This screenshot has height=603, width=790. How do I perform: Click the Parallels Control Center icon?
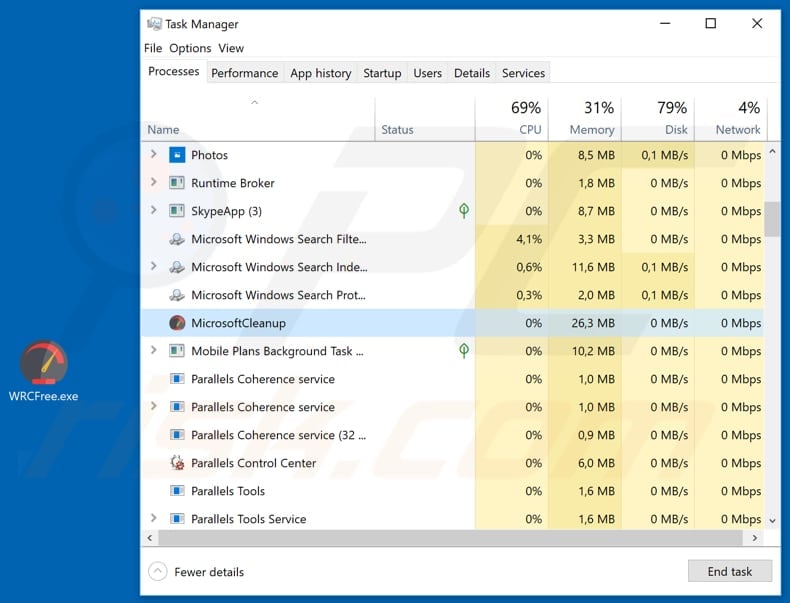pyautogui.click(x=177, y=463)
